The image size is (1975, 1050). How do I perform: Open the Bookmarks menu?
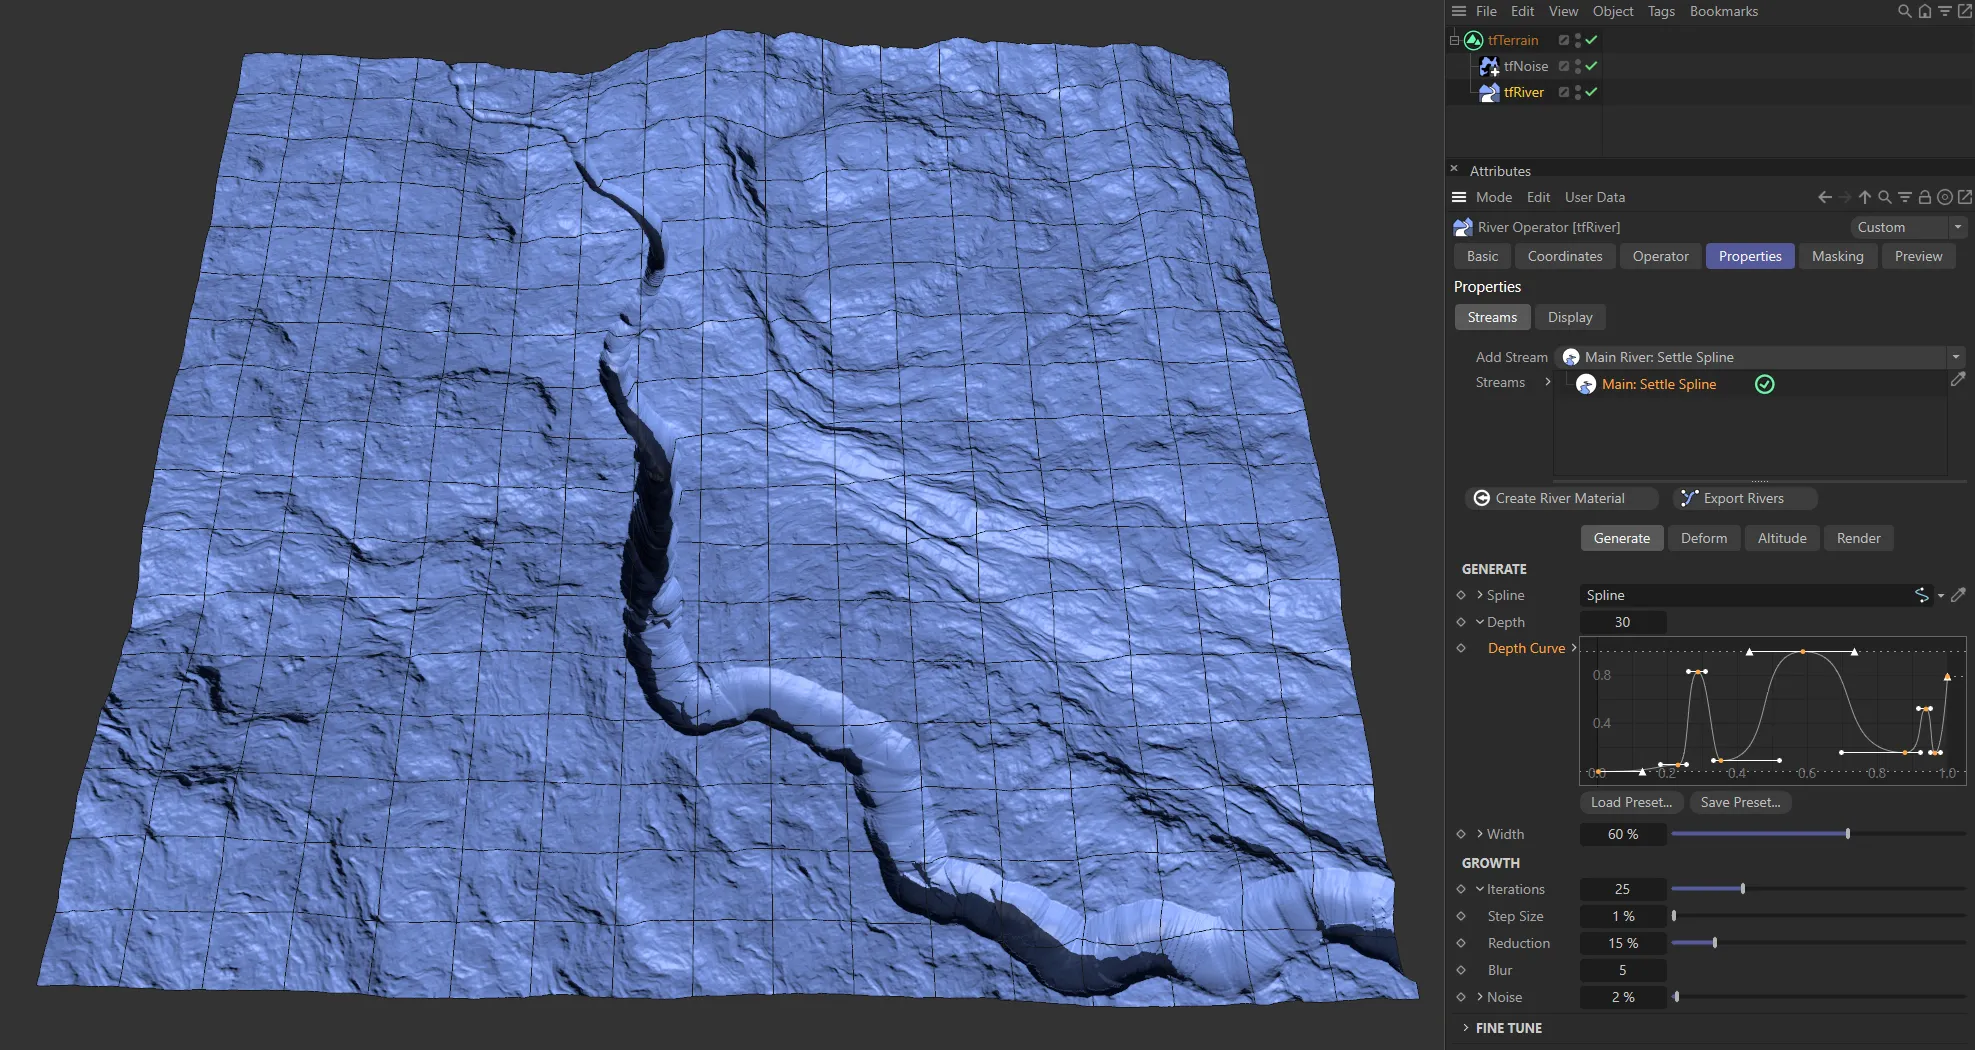1724,11
